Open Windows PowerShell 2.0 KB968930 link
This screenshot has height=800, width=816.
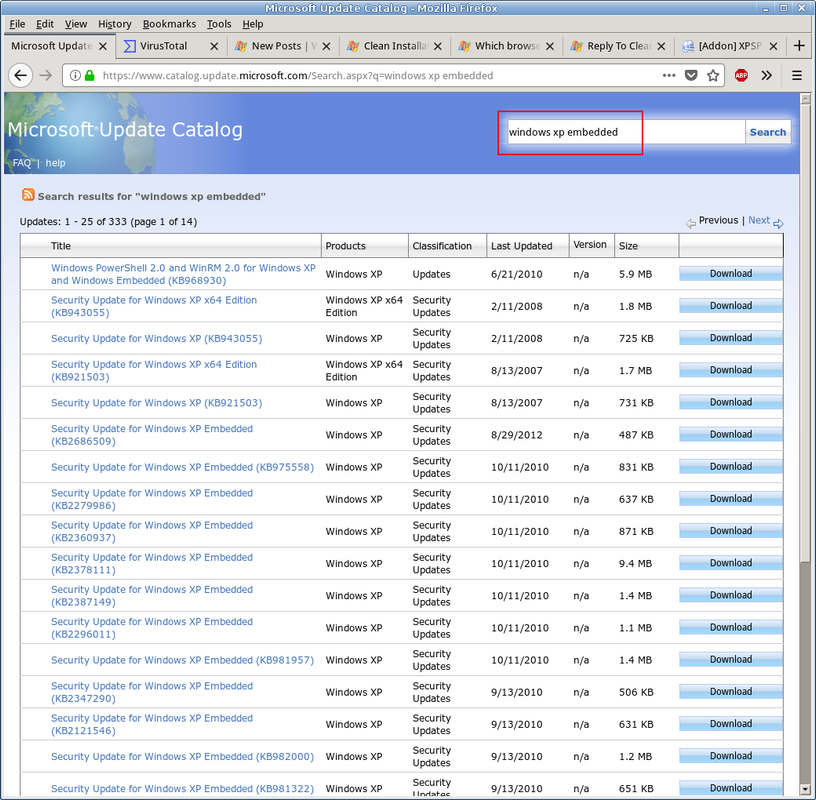[x=183, y=274]
